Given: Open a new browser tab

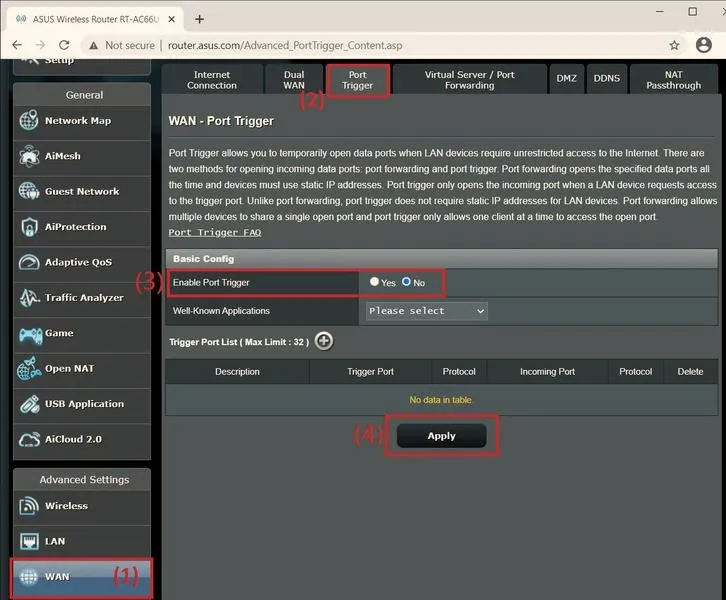Looking at the screenshot, I should pos(199,19).
